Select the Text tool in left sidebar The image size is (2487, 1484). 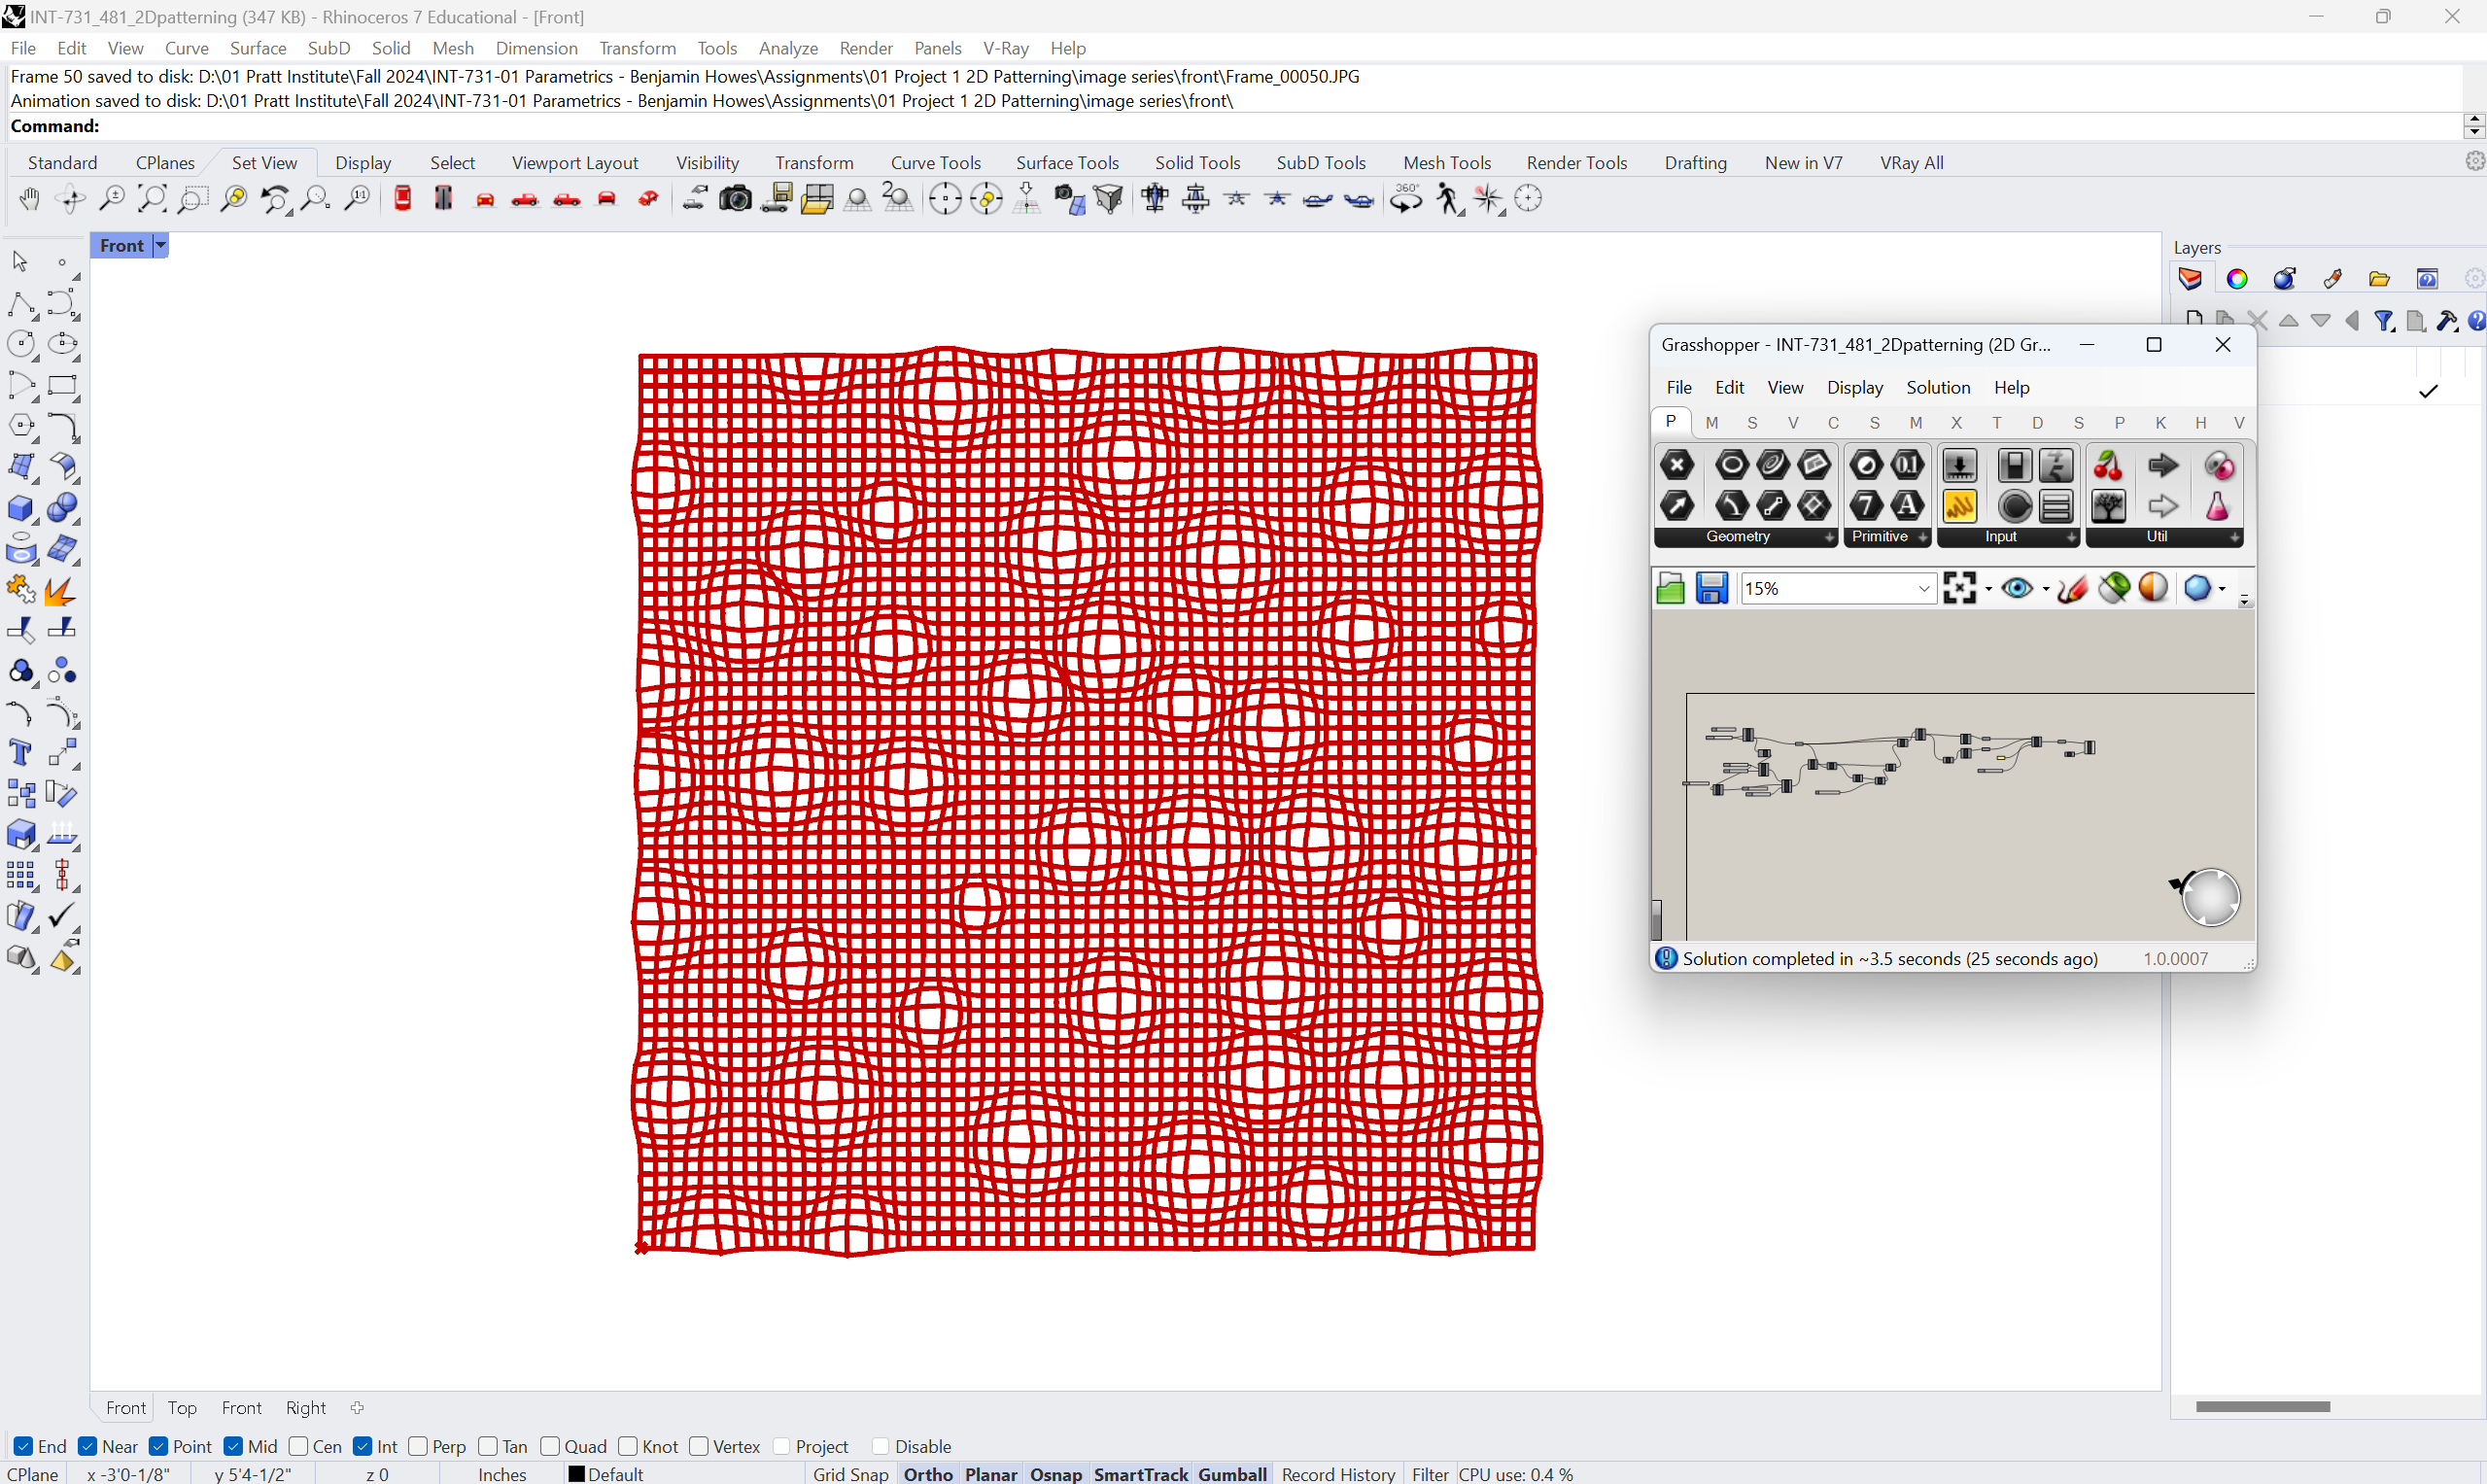20,753
